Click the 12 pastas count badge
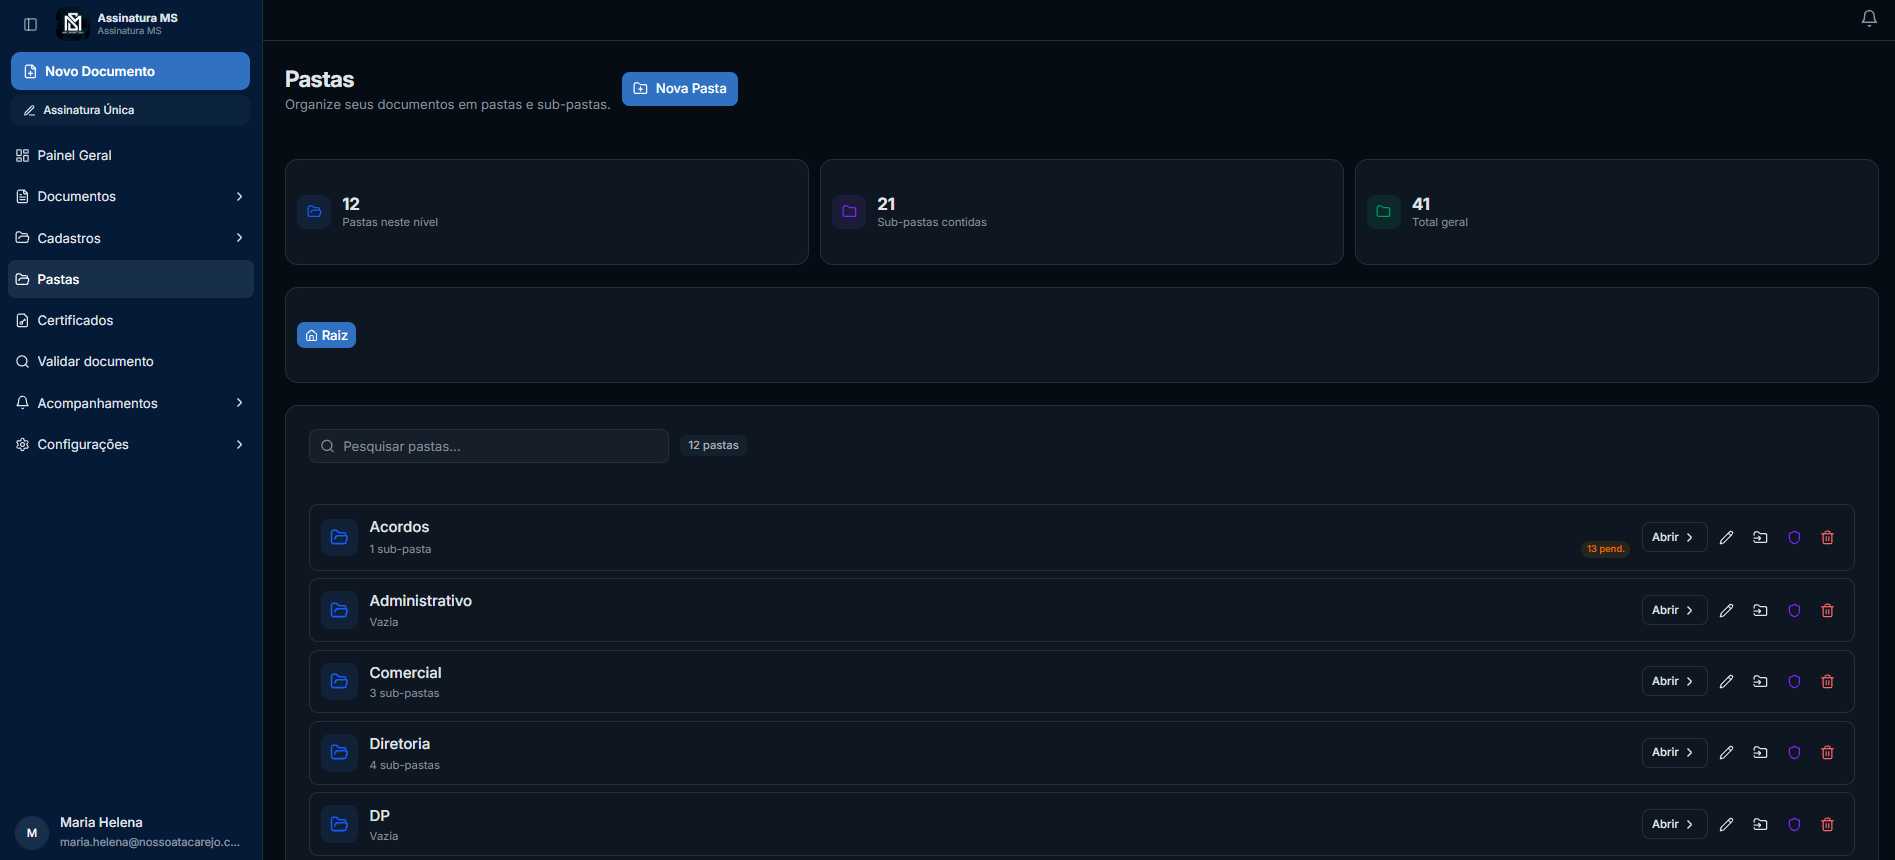1895x860 pixels. click(713, 445)
